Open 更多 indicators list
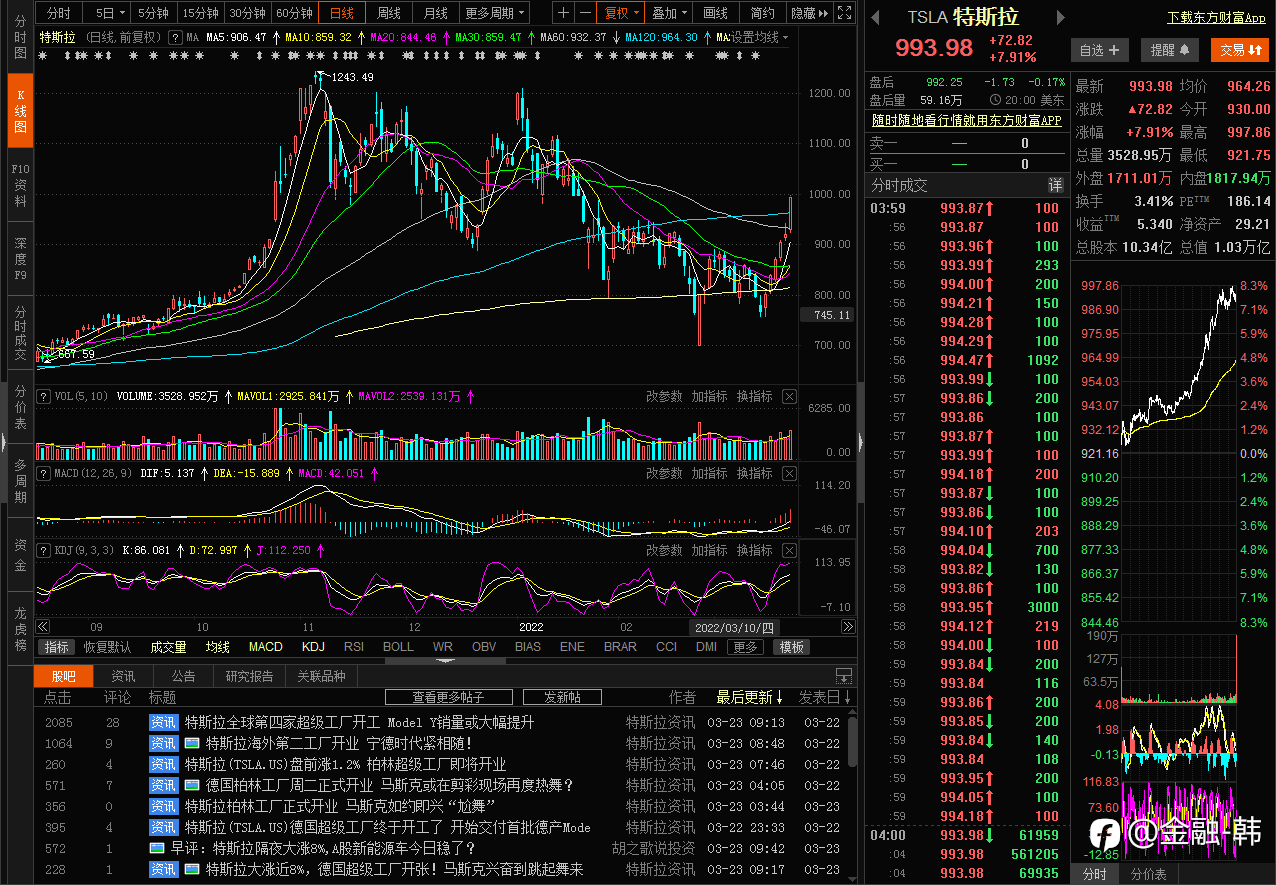Viewport: 1276px width, 885px height. click(x=746, y=647)
